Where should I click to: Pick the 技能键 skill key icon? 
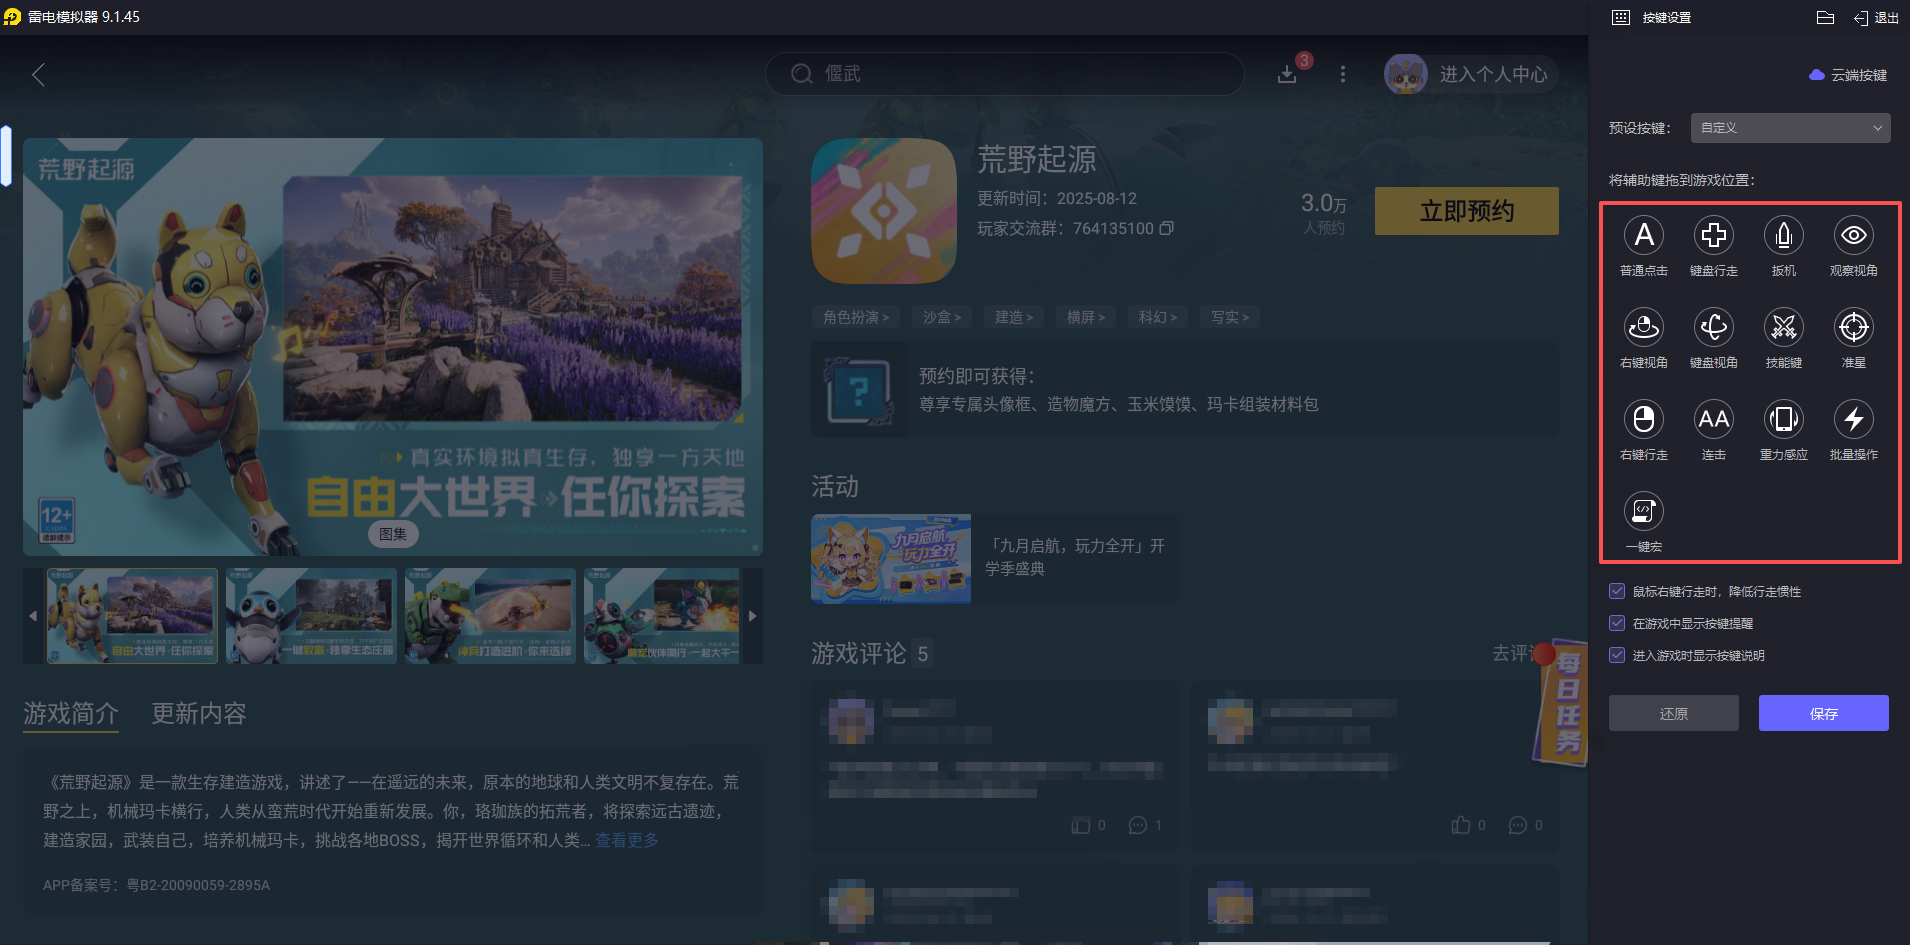point(1783,327)
